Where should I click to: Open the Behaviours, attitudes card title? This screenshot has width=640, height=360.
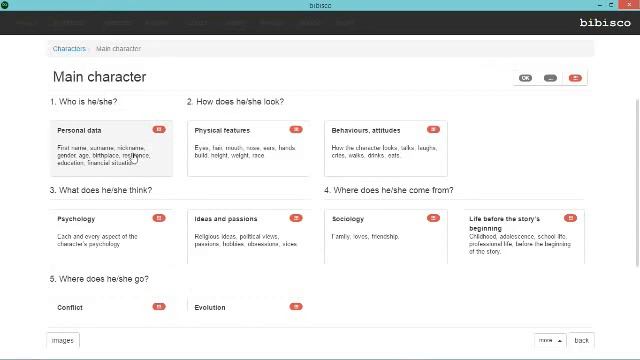(x=366, y=131)
